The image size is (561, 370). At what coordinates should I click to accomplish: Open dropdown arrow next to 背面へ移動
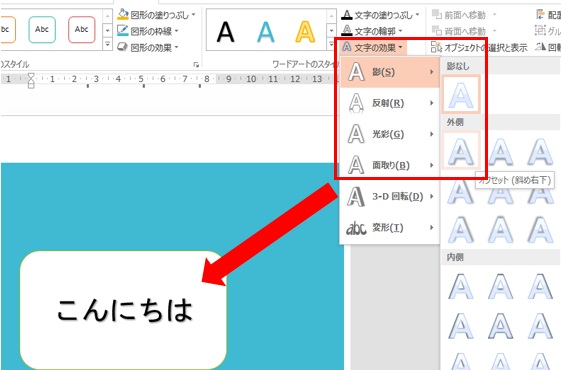494,31
